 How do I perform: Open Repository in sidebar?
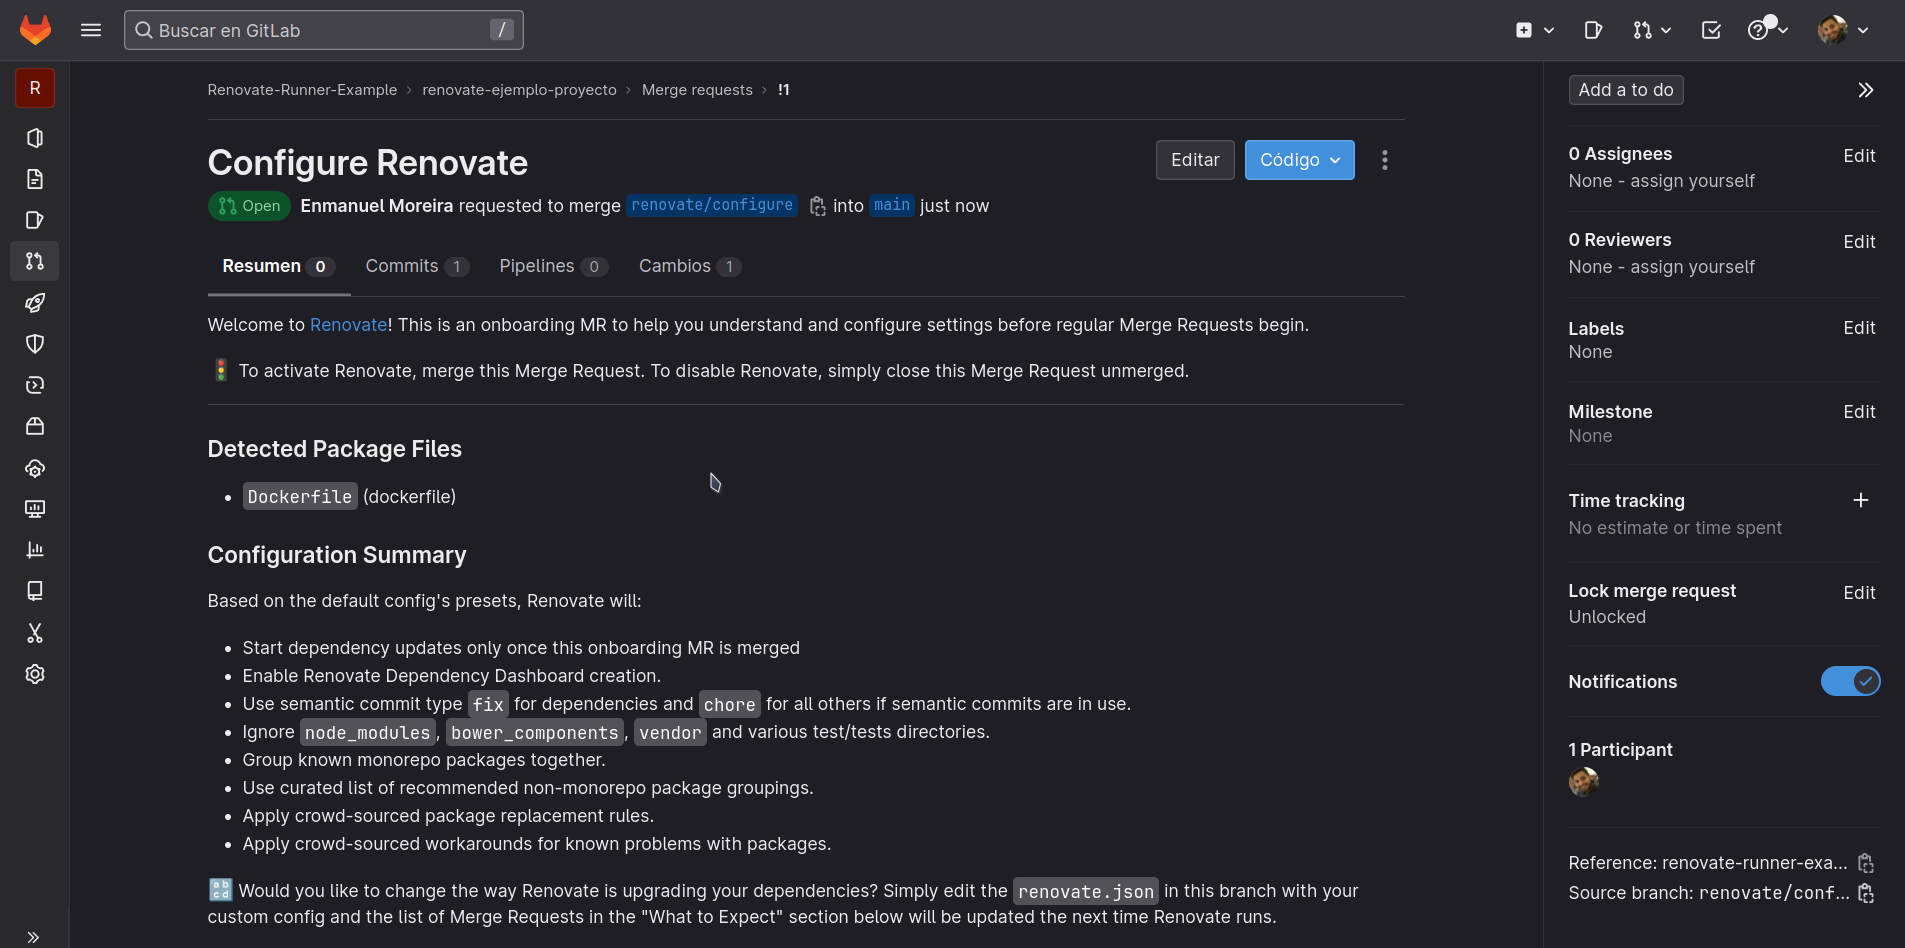point(35,179)
